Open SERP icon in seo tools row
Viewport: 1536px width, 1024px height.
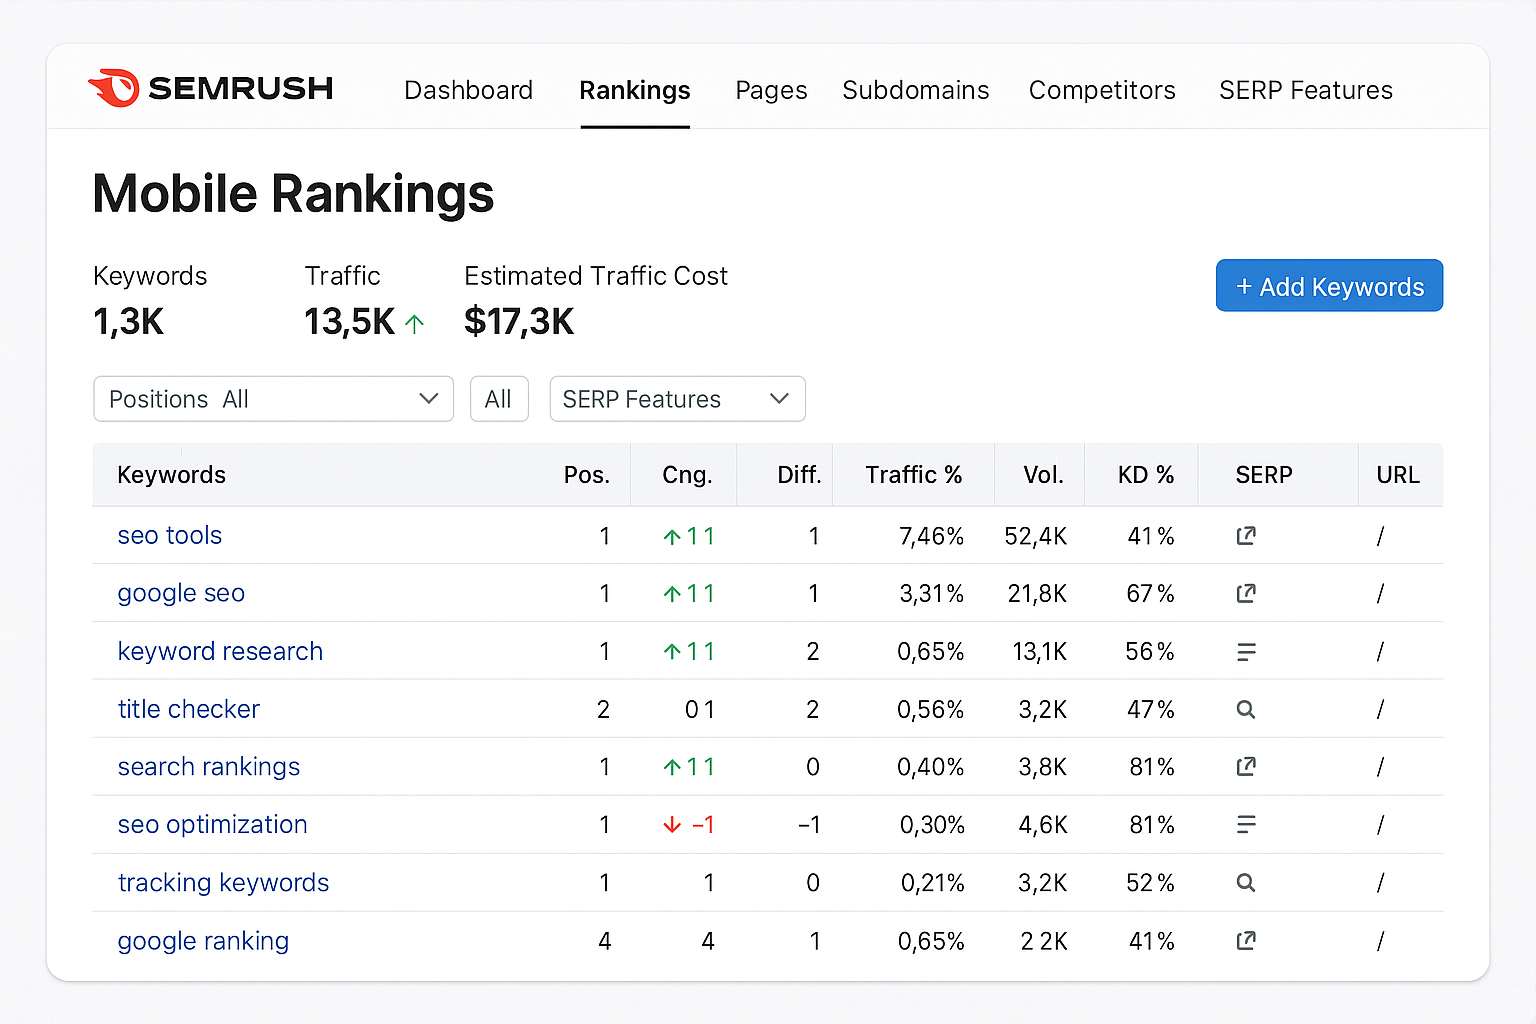tap(1246, 536)
